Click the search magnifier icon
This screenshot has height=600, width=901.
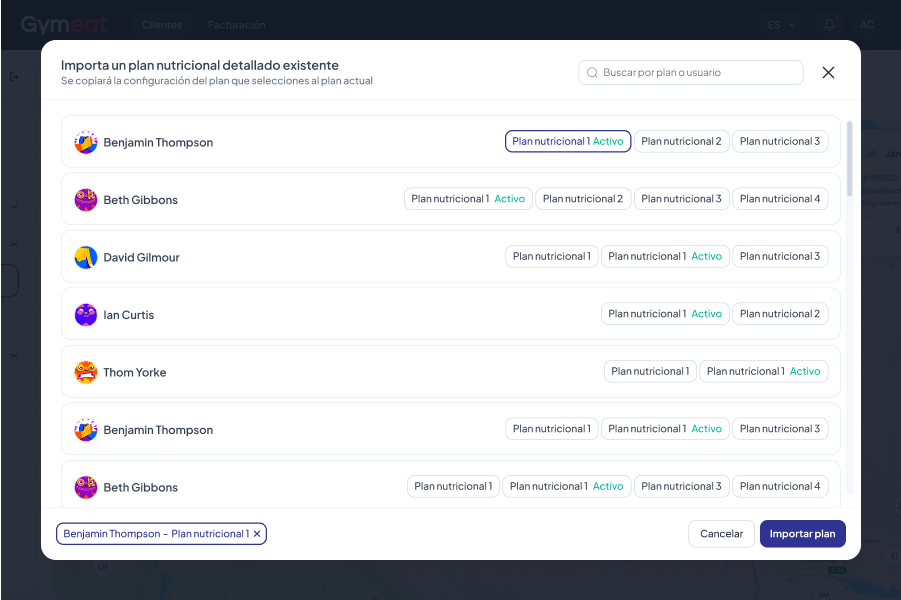(592, 73)
